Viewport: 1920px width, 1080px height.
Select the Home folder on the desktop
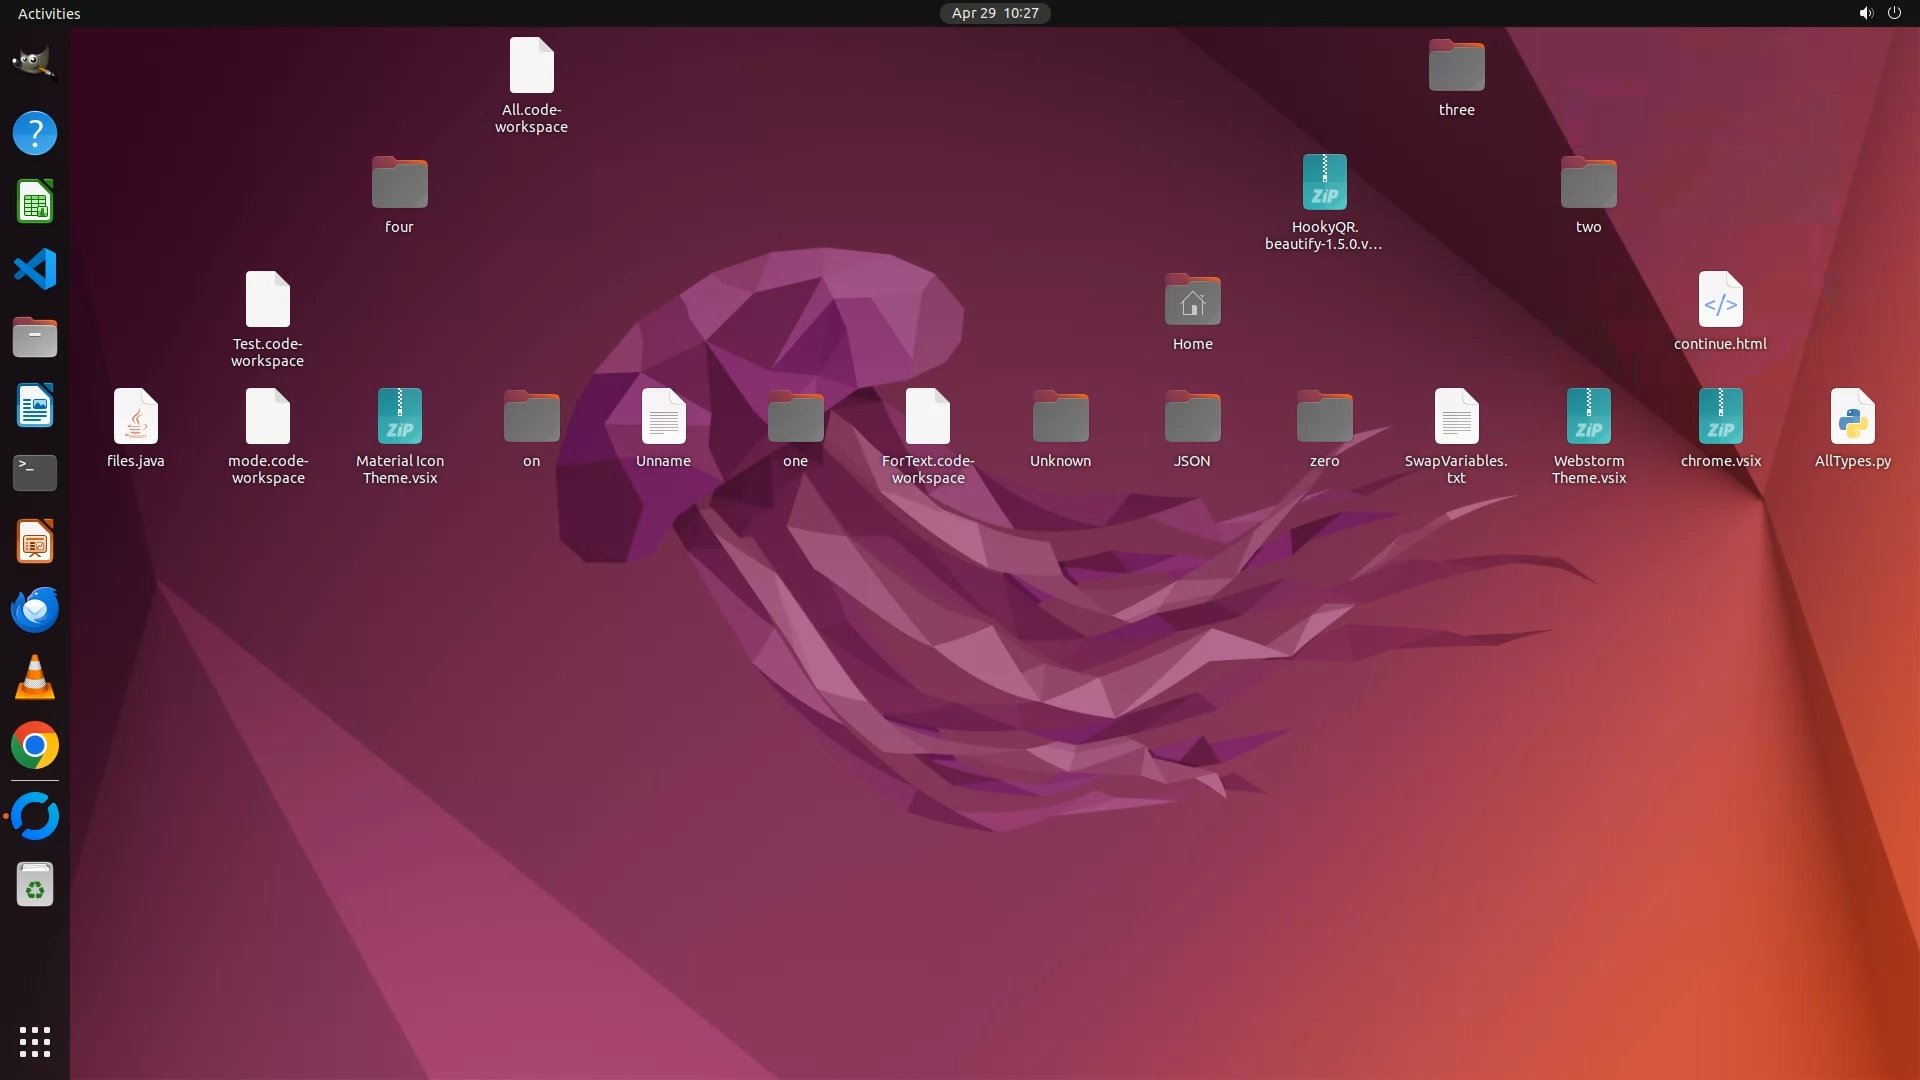point(1192,301)
